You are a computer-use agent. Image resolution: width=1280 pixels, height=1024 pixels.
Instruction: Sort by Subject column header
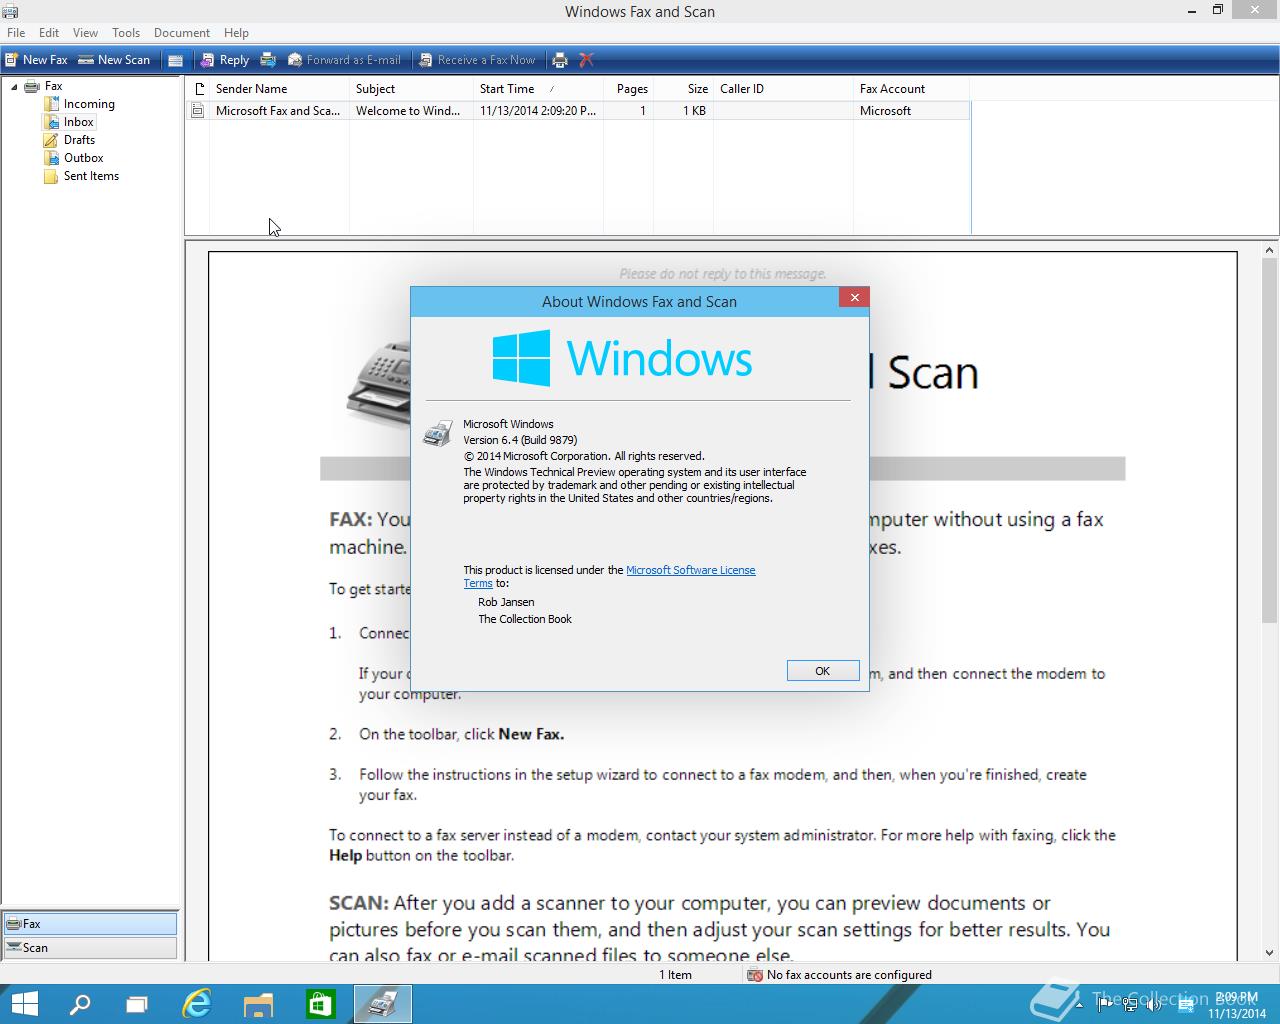click(411, 89)
